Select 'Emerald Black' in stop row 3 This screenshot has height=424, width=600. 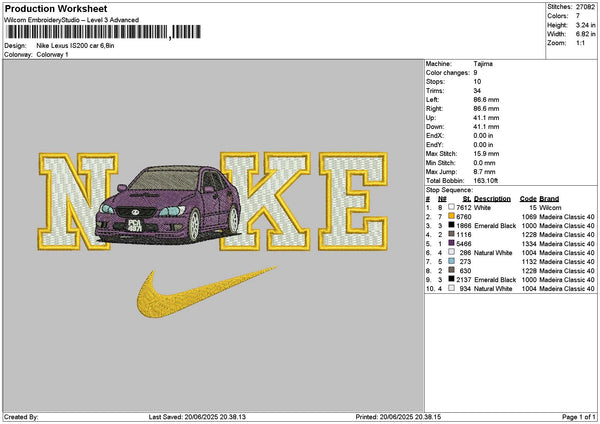pyautogui.click(x=495, y=225)
